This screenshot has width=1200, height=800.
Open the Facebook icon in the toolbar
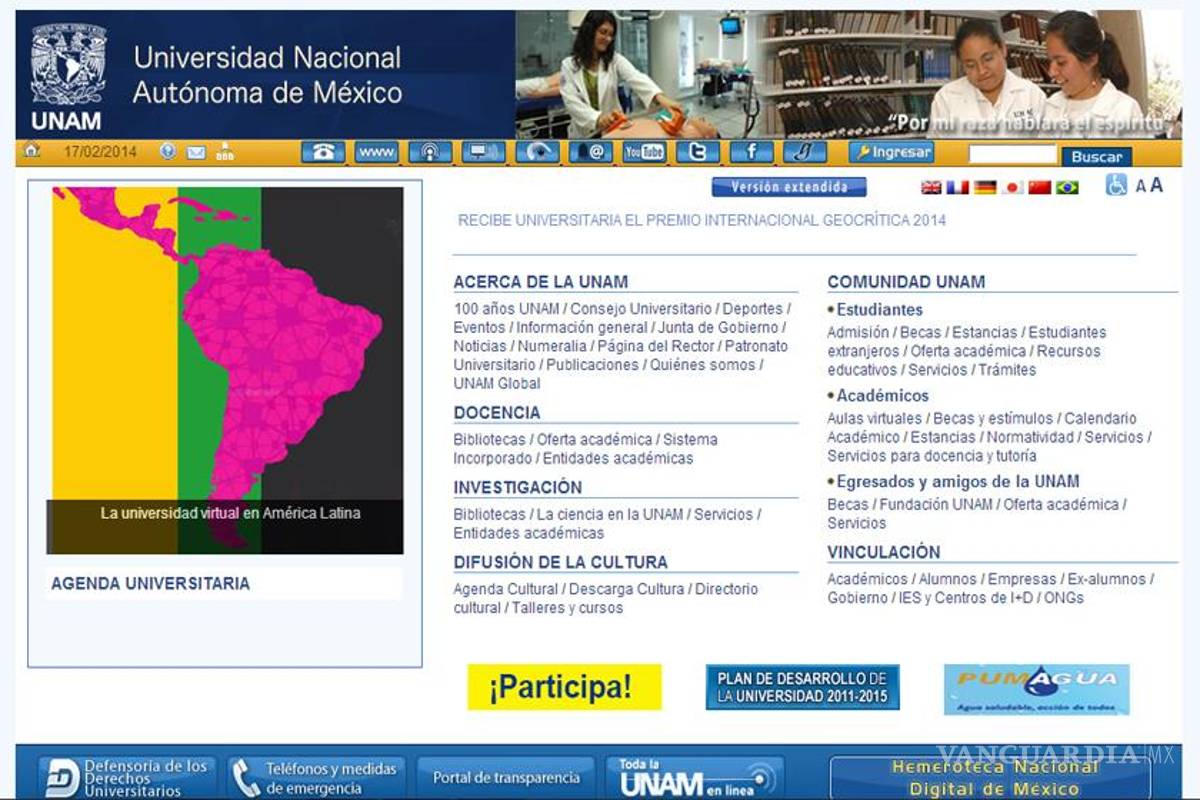(751, 152)
